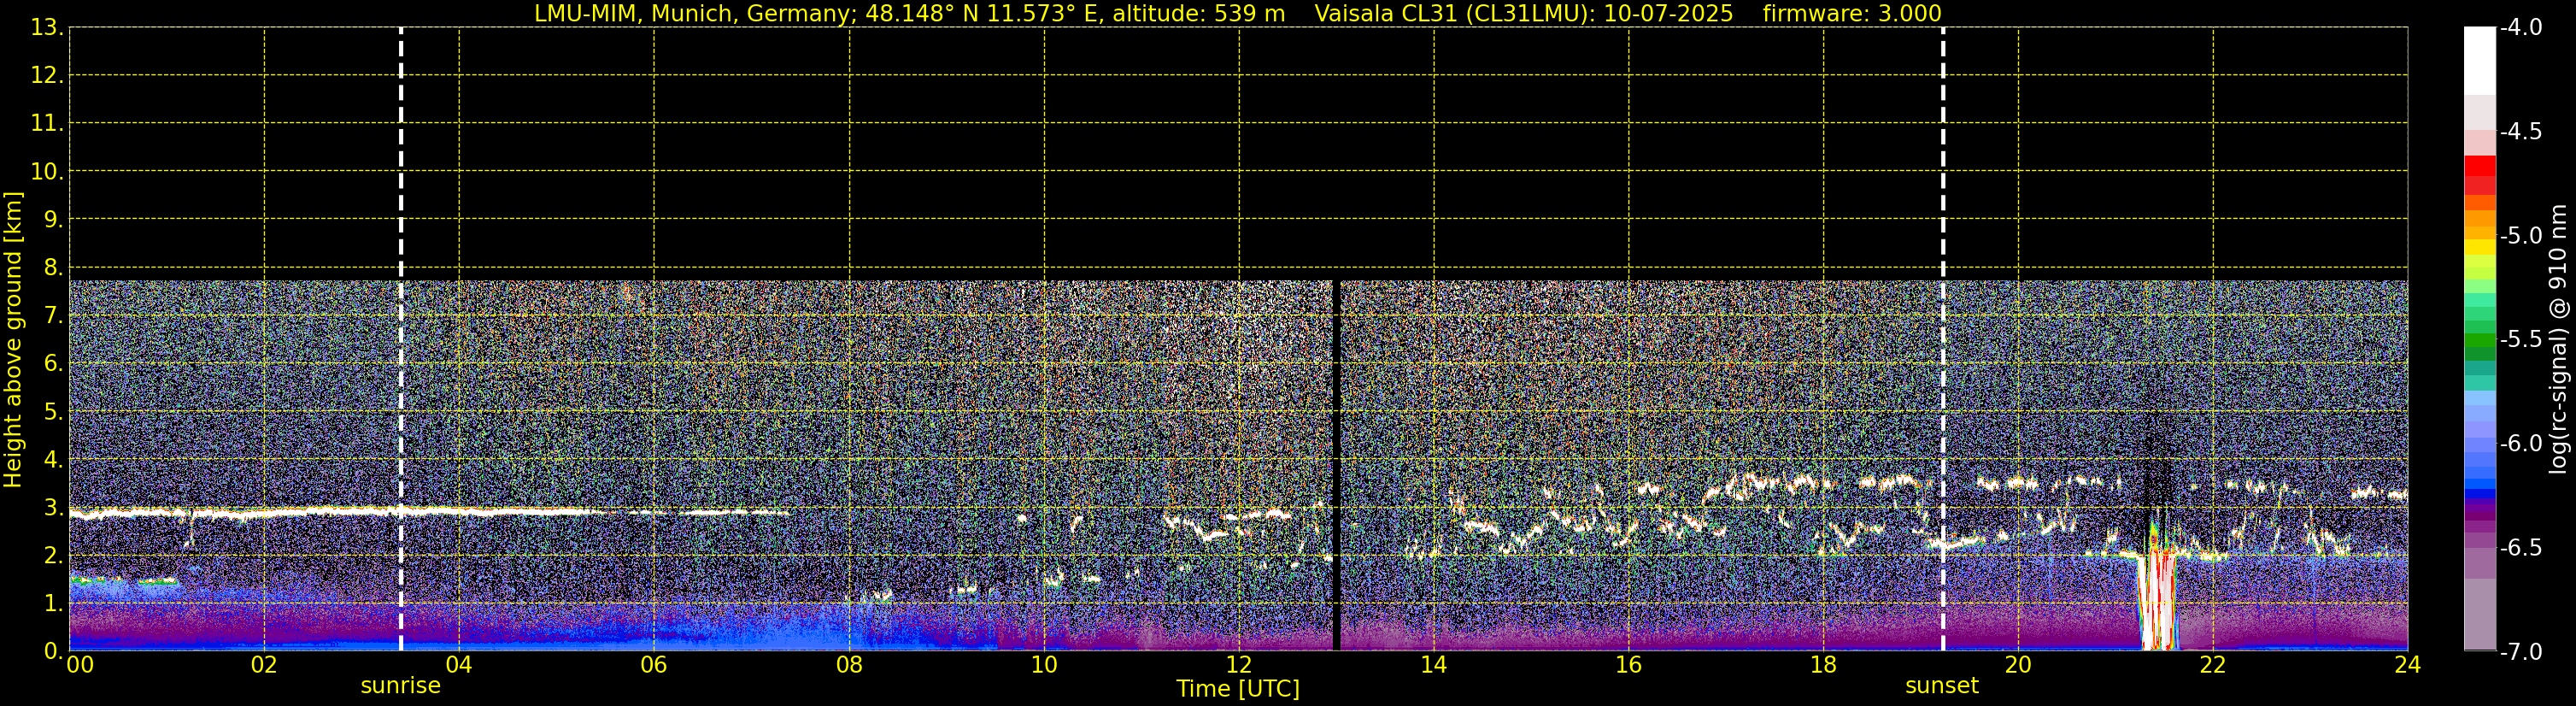
Task: Pick the yellow band in the colorbar
Action: 2479,246
